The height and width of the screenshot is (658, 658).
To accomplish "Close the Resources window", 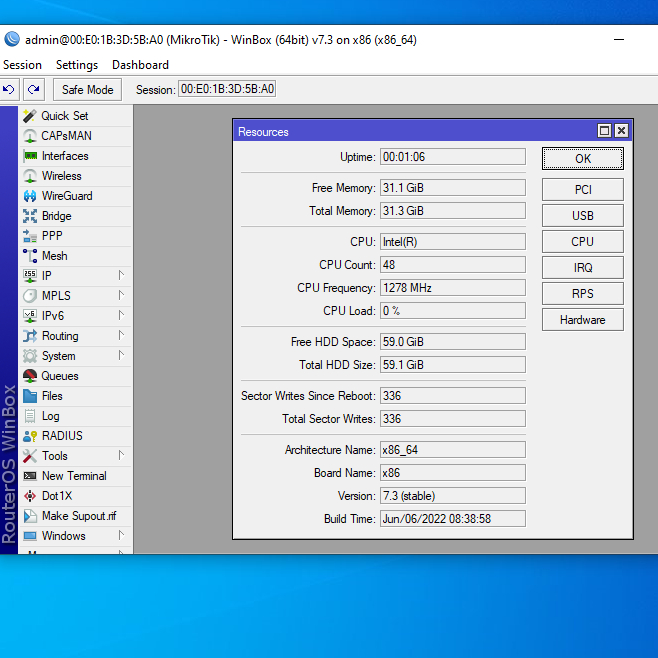I will click(x=621, y=131).
